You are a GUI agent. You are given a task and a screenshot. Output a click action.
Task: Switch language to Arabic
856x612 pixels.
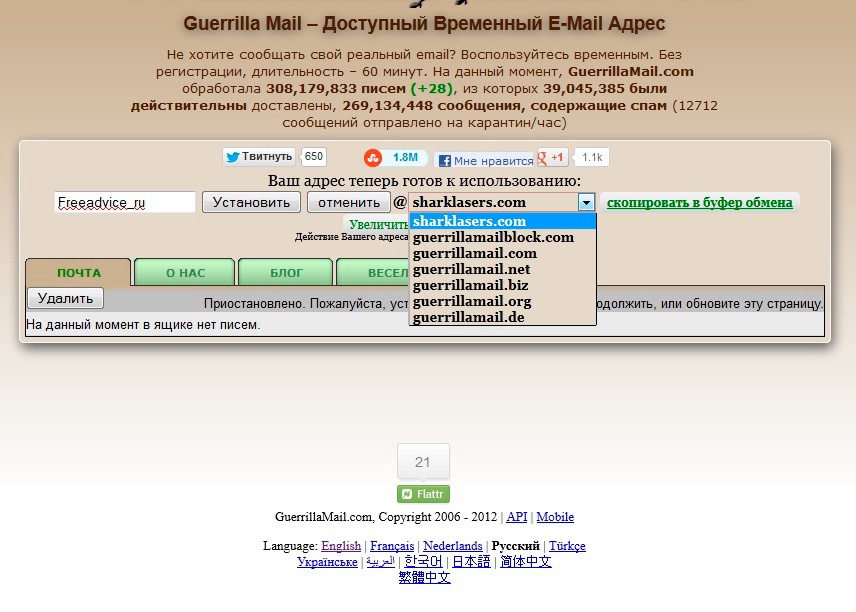[x=381, y=561]
